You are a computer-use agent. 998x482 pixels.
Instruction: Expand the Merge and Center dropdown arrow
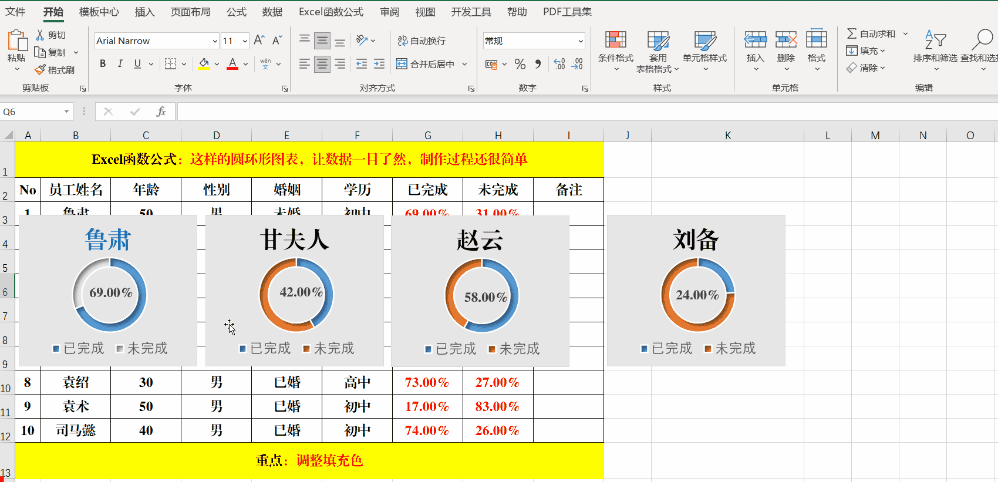click(x=464, y=64)
